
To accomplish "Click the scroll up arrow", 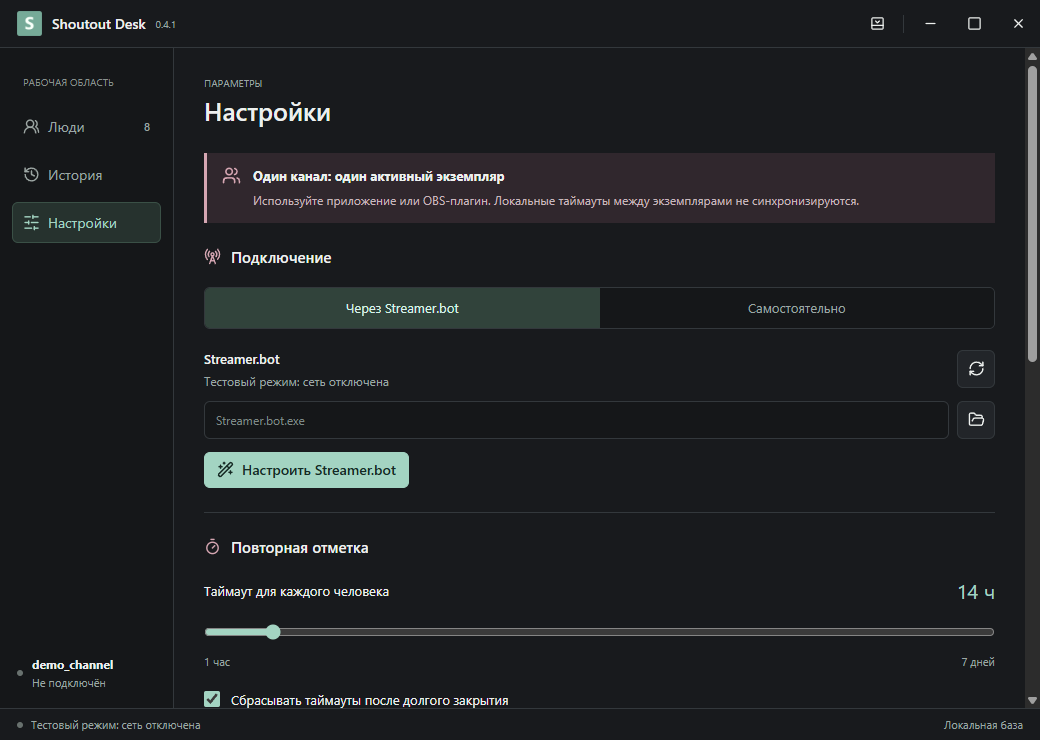I will [1032, 57].
